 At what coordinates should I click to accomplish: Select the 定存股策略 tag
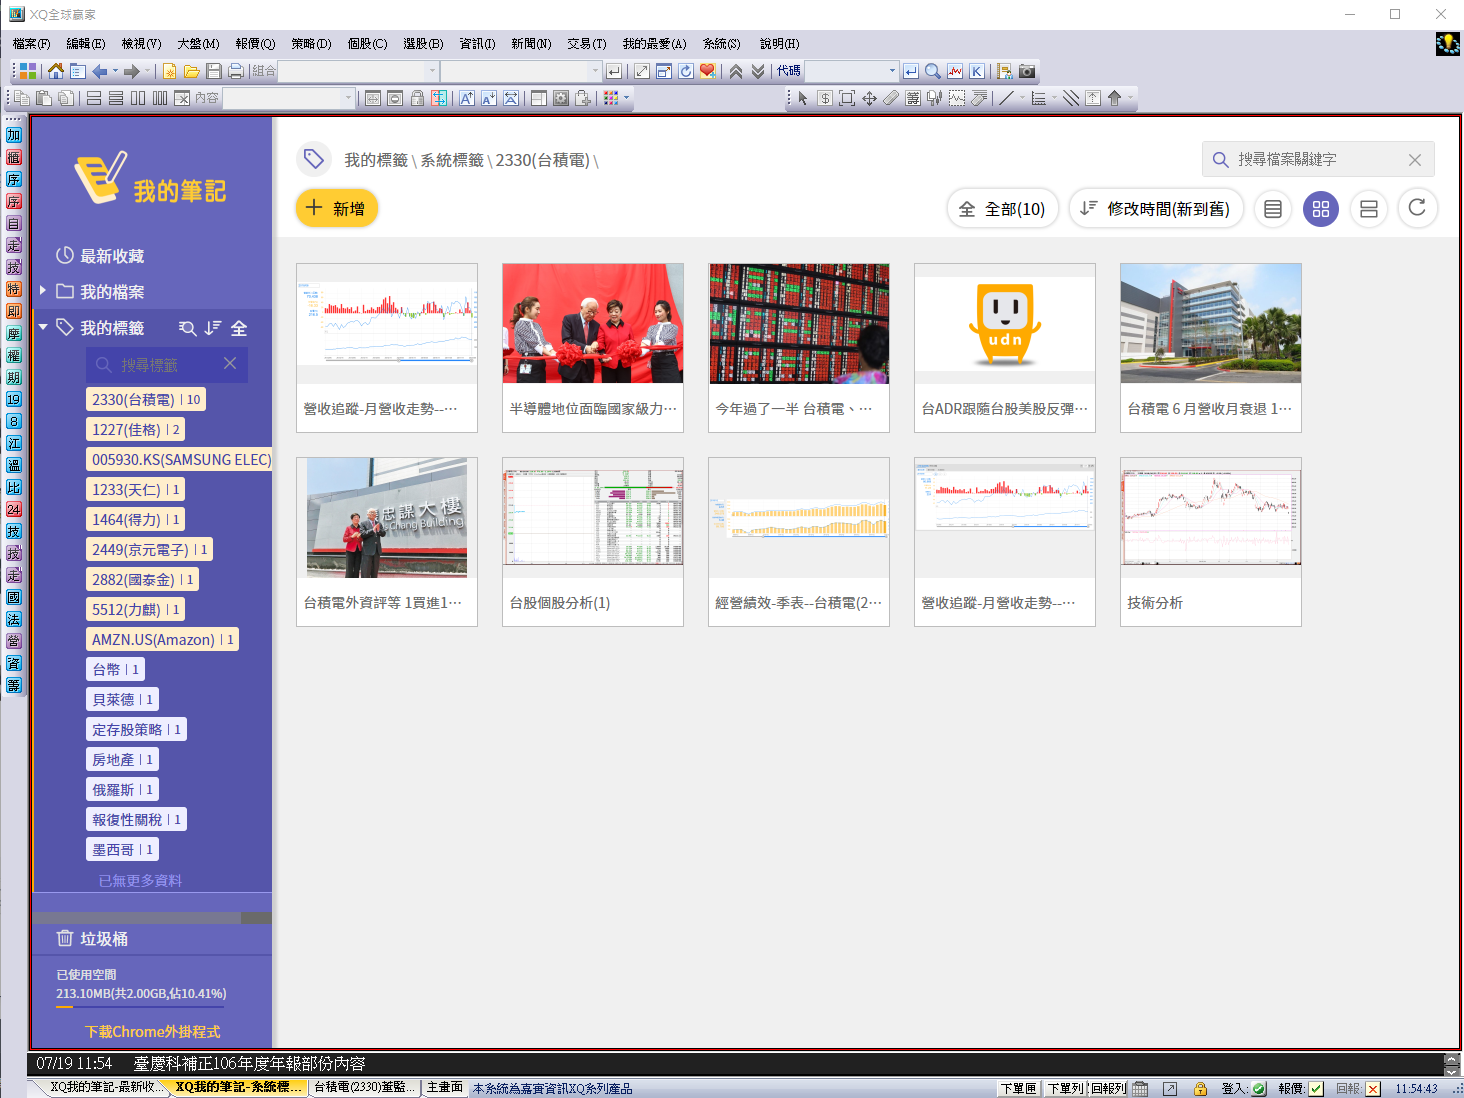click(137, 730)
